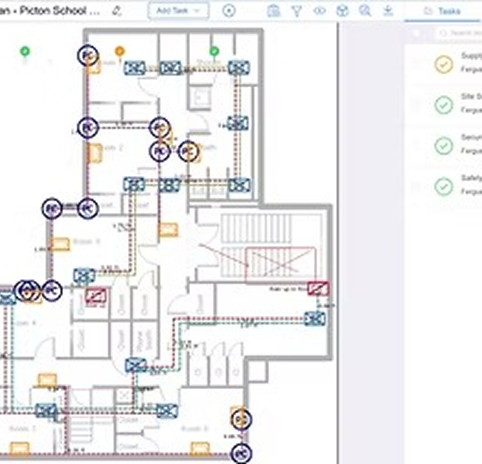The image size is (482, 464).
Task: Select the green pin marker in the top-right room
Action: [214, 52]
